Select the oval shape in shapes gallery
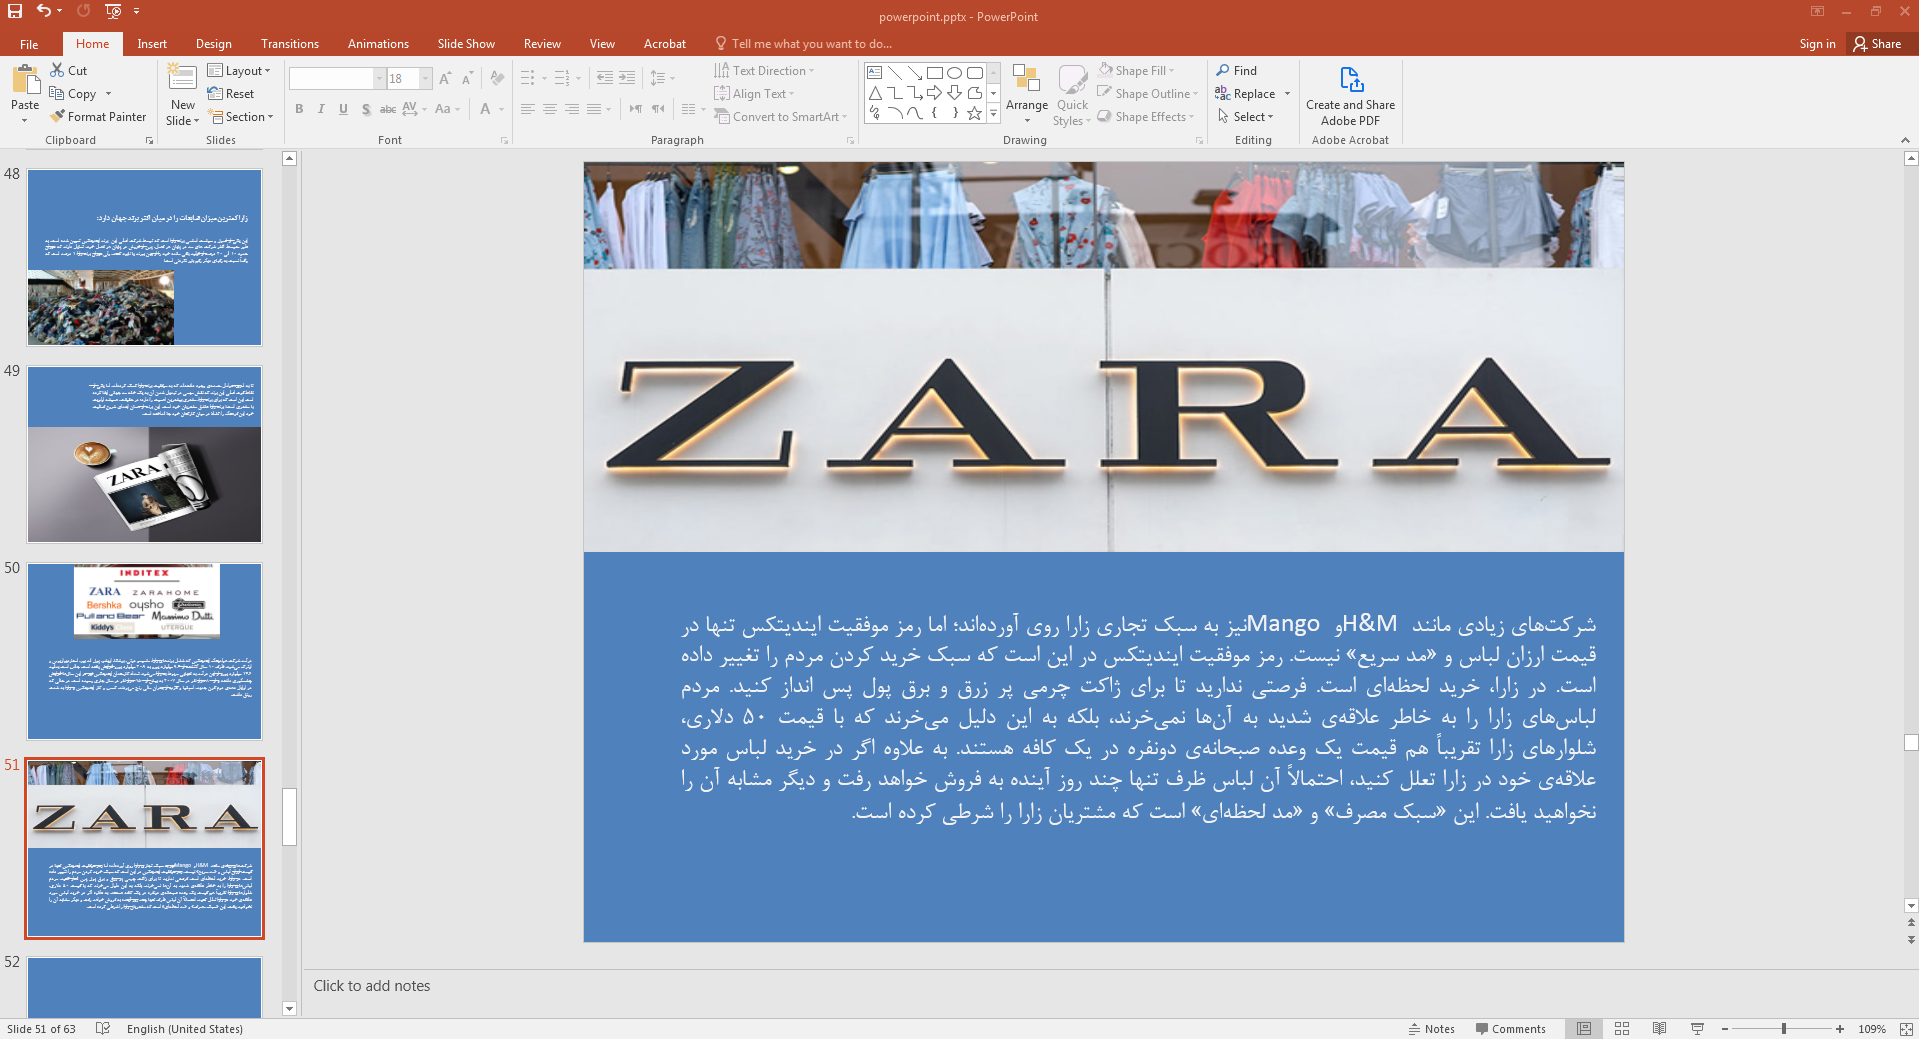Viewport: 1919px width, 1039px height. [x=954, y=73]
